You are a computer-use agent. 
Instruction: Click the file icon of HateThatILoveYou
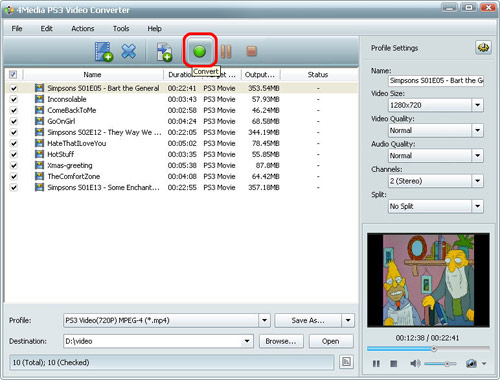click(x=39, y=143)
